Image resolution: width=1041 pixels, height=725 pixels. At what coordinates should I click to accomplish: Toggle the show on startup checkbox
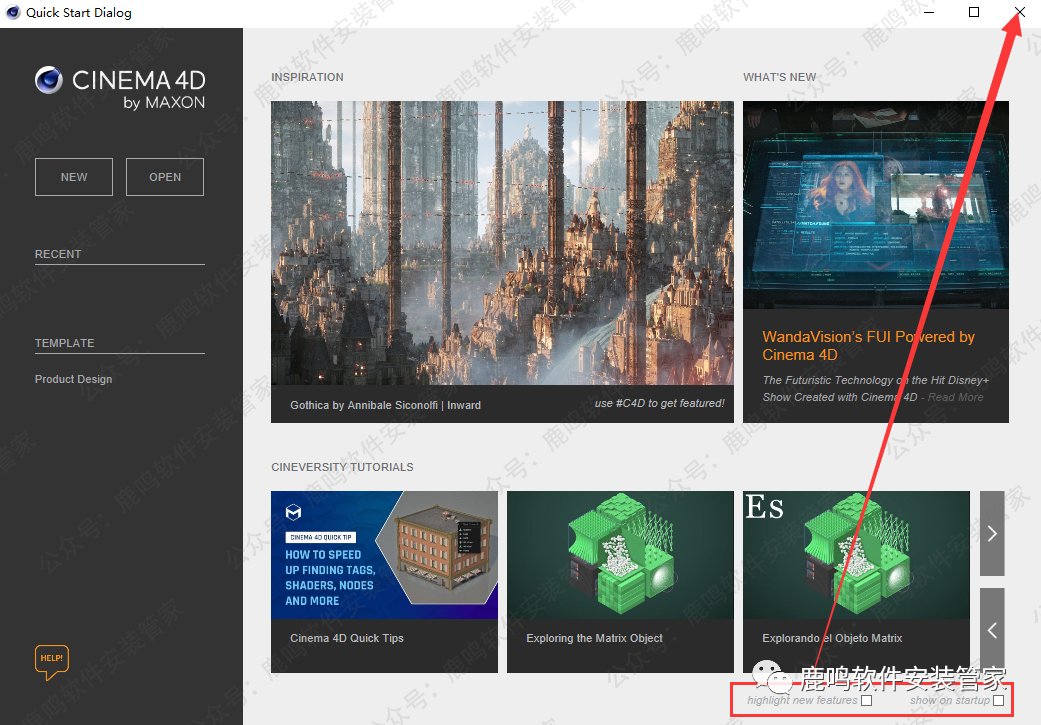pos(998,700)
